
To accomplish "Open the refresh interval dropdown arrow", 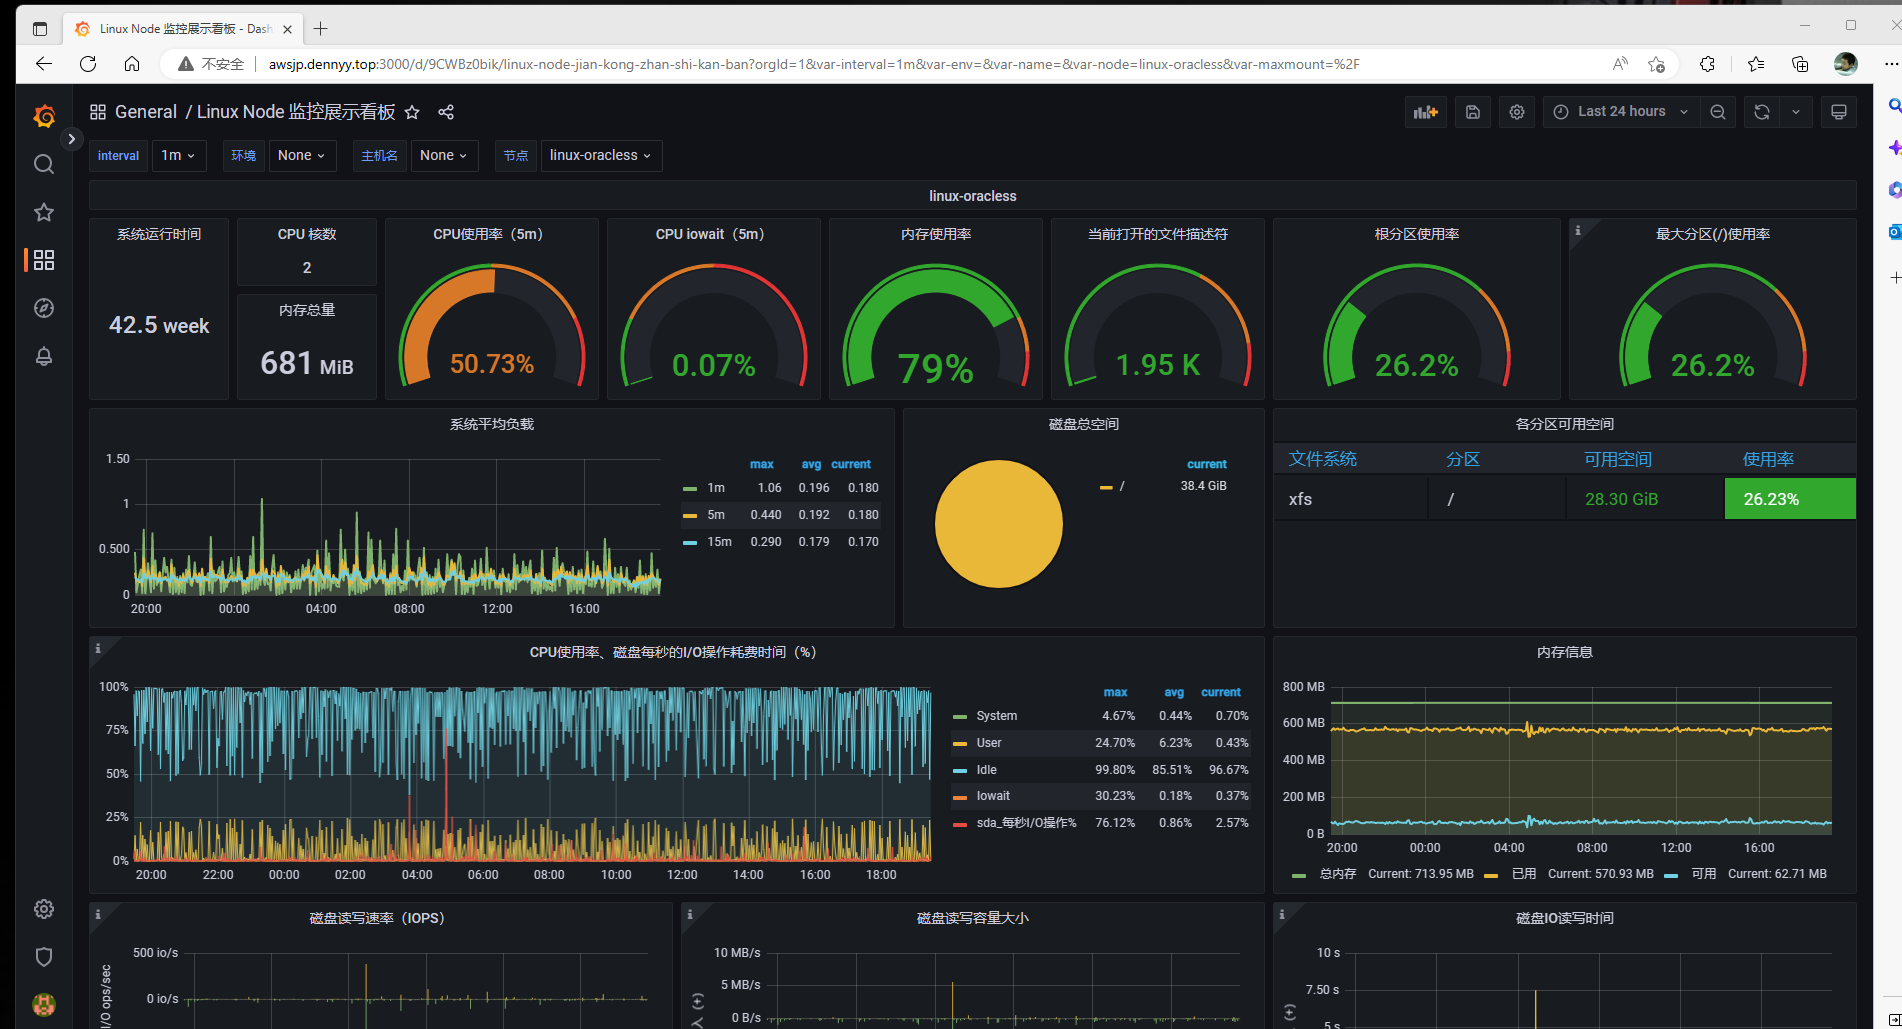I will tap(1796, 112).
